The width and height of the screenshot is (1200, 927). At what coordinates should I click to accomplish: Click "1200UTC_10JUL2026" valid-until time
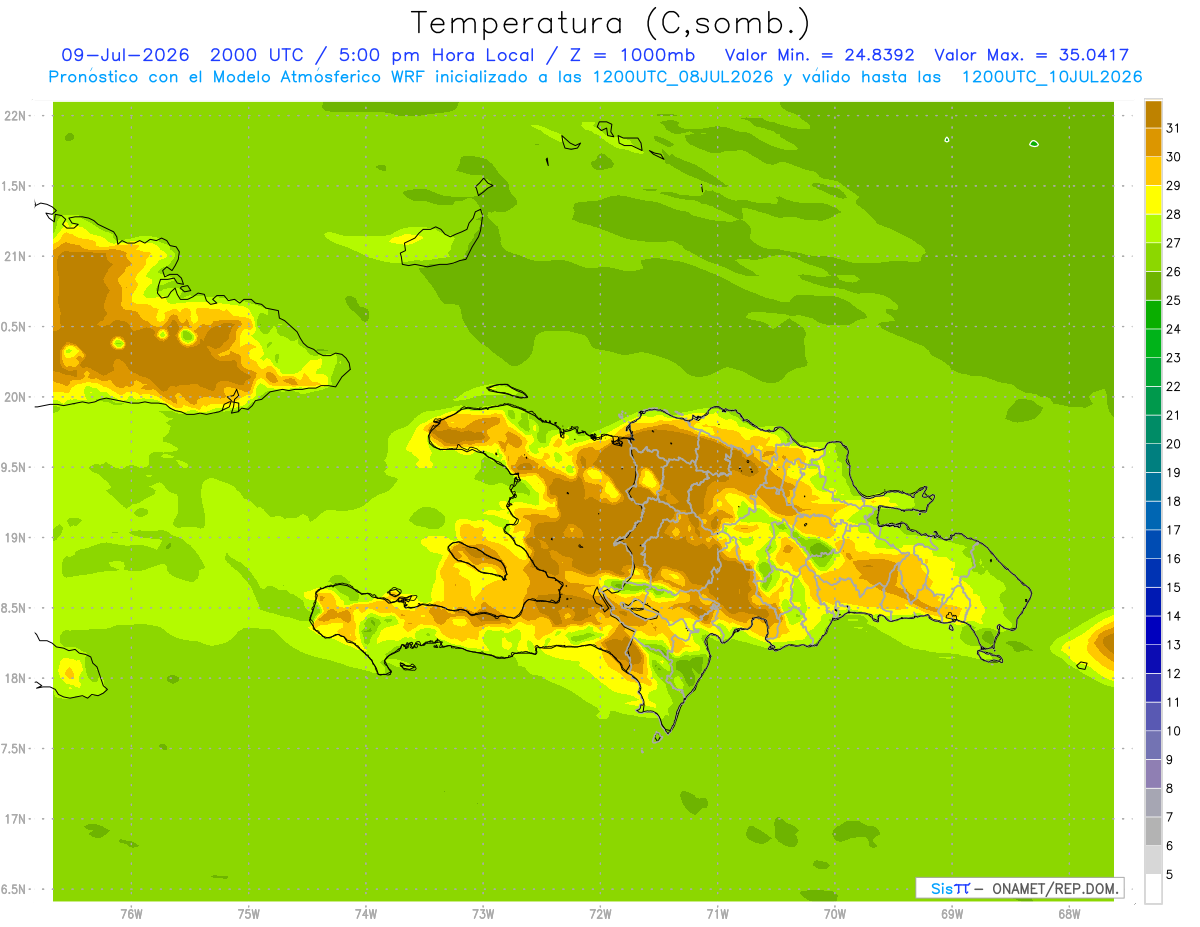1052,77
